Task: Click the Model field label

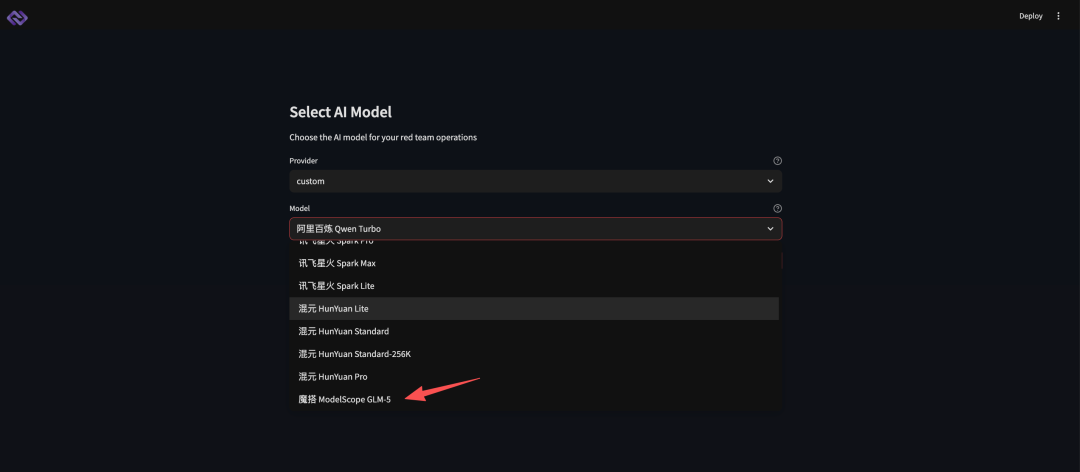Action: [x=299, y=208]
